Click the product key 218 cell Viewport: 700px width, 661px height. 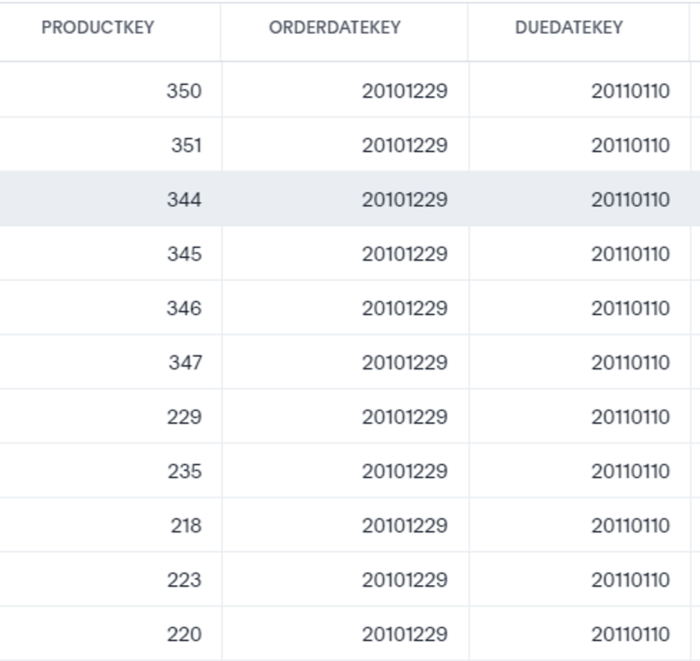pyautogui.click(x=185, y=525)
